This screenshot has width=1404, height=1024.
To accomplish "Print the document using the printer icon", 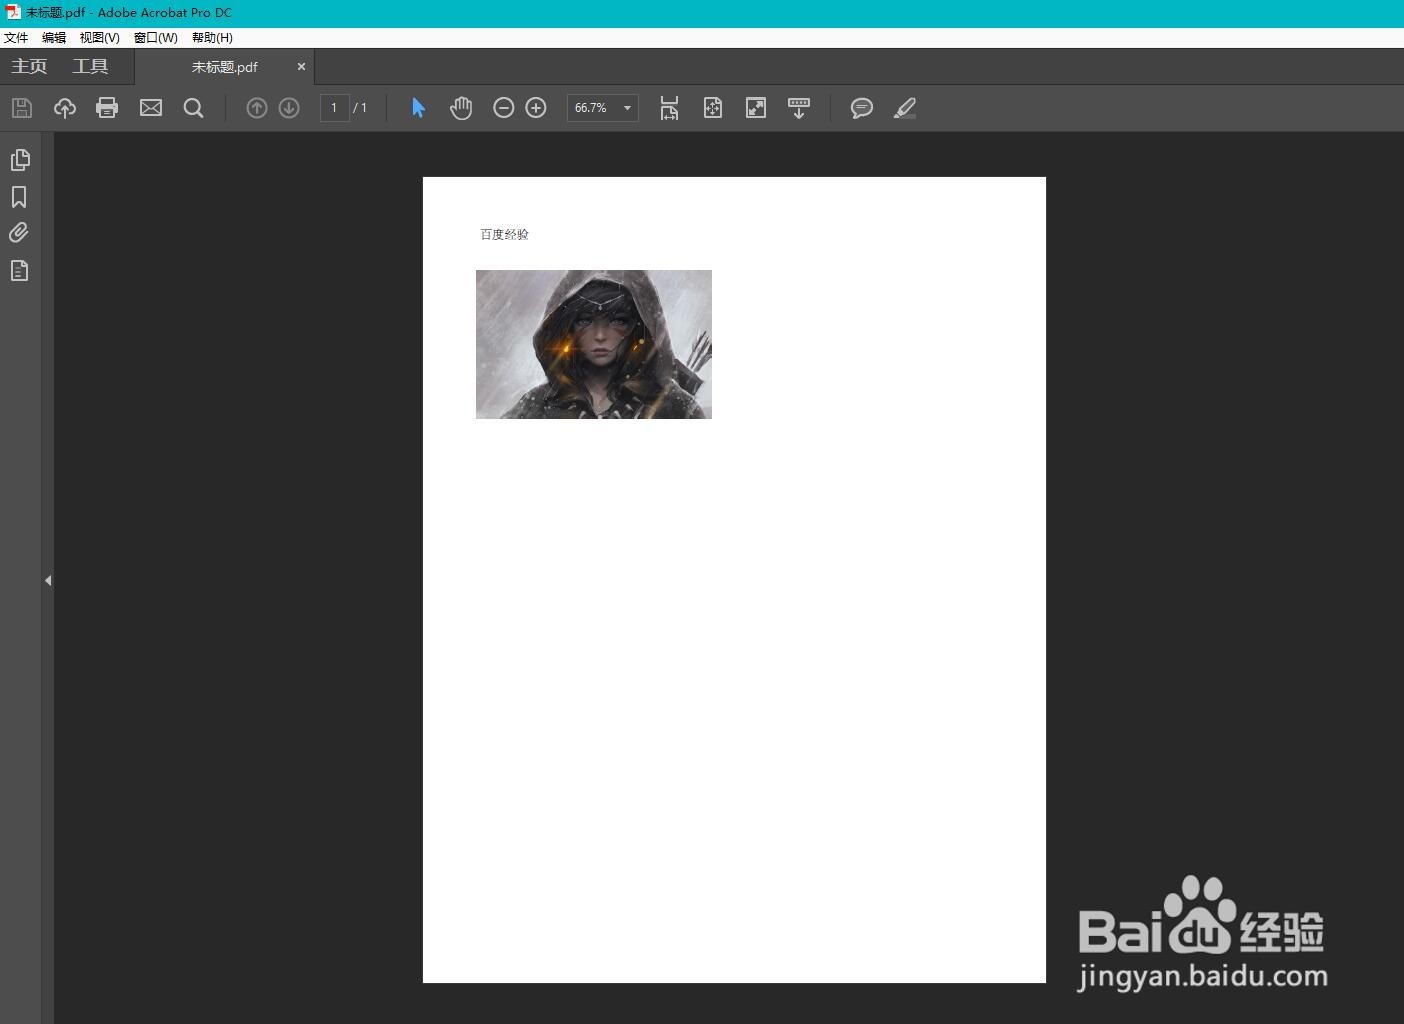I will 107,108.
